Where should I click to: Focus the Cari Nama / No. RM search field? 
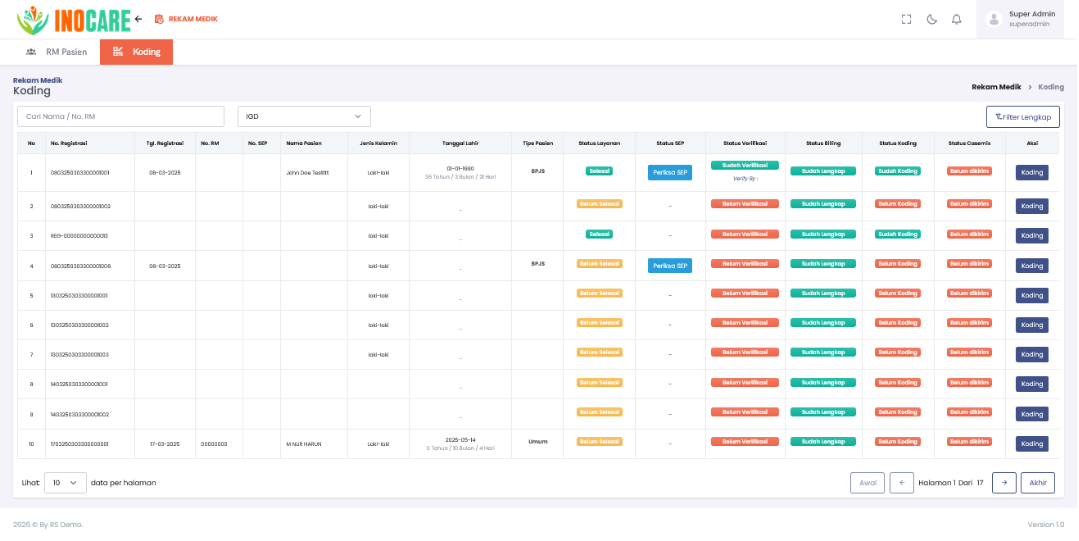coord(120,116)
